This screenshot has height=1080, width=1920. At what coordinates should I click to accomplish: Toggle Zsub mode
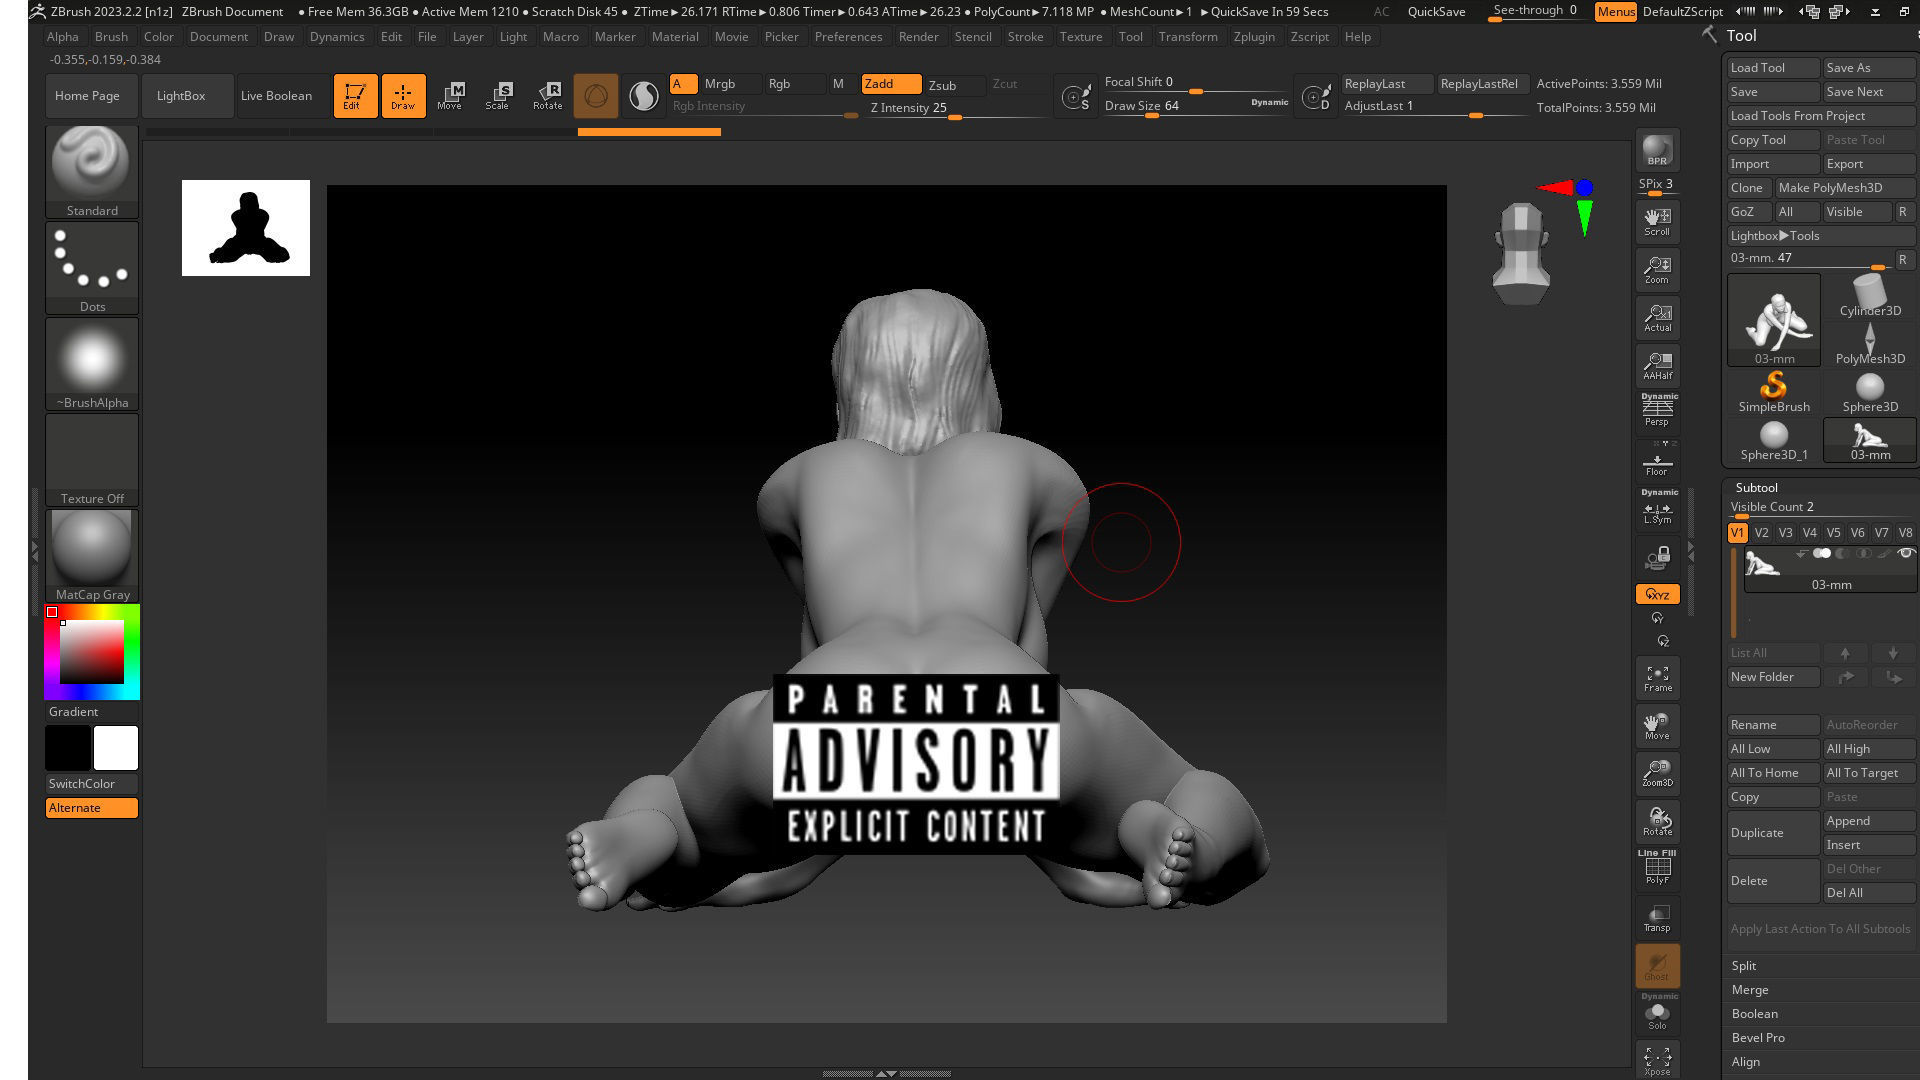coord(954,85)
